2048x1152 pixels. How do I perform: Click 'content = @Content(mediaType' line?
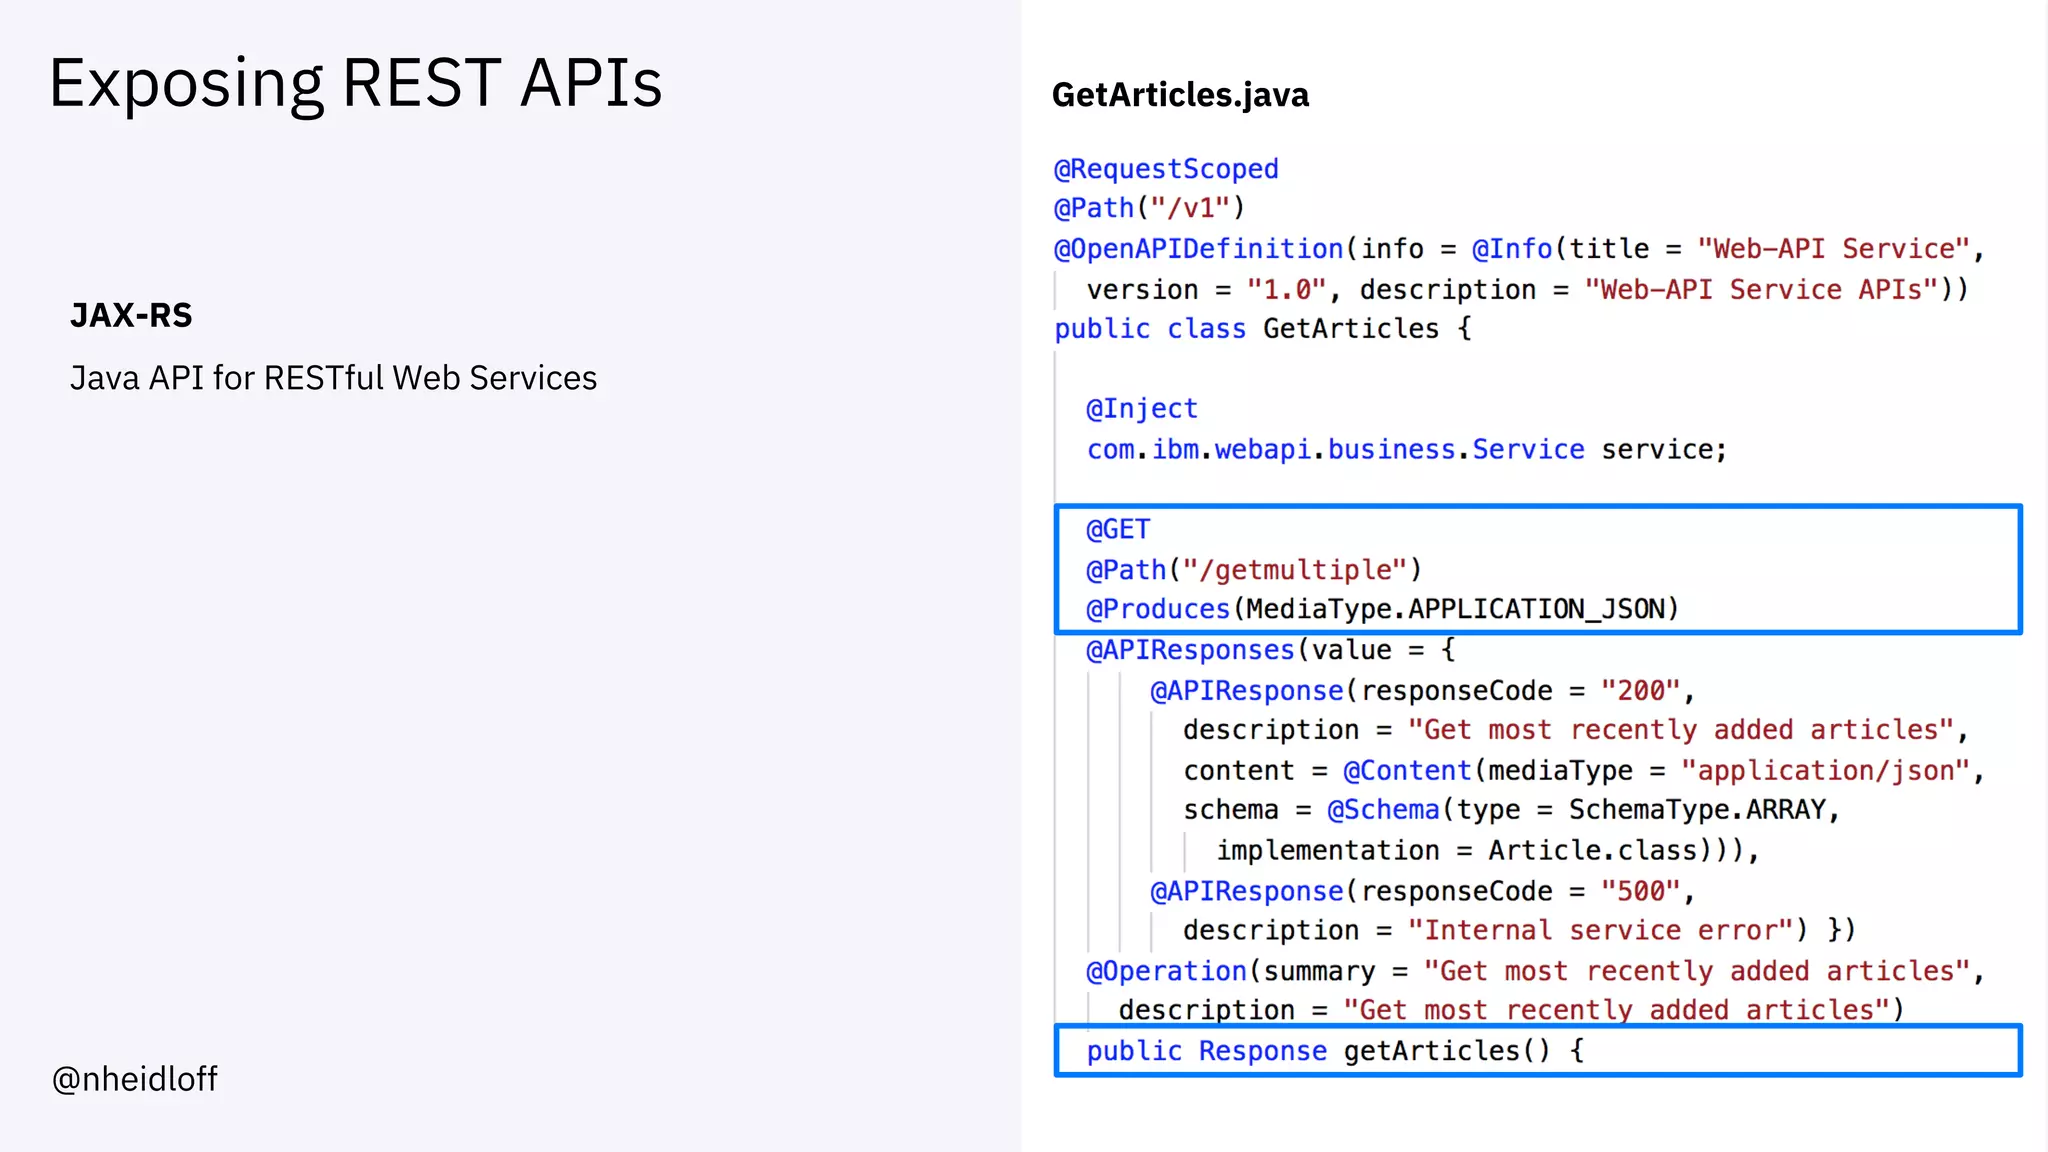[x=1584, y=771]
